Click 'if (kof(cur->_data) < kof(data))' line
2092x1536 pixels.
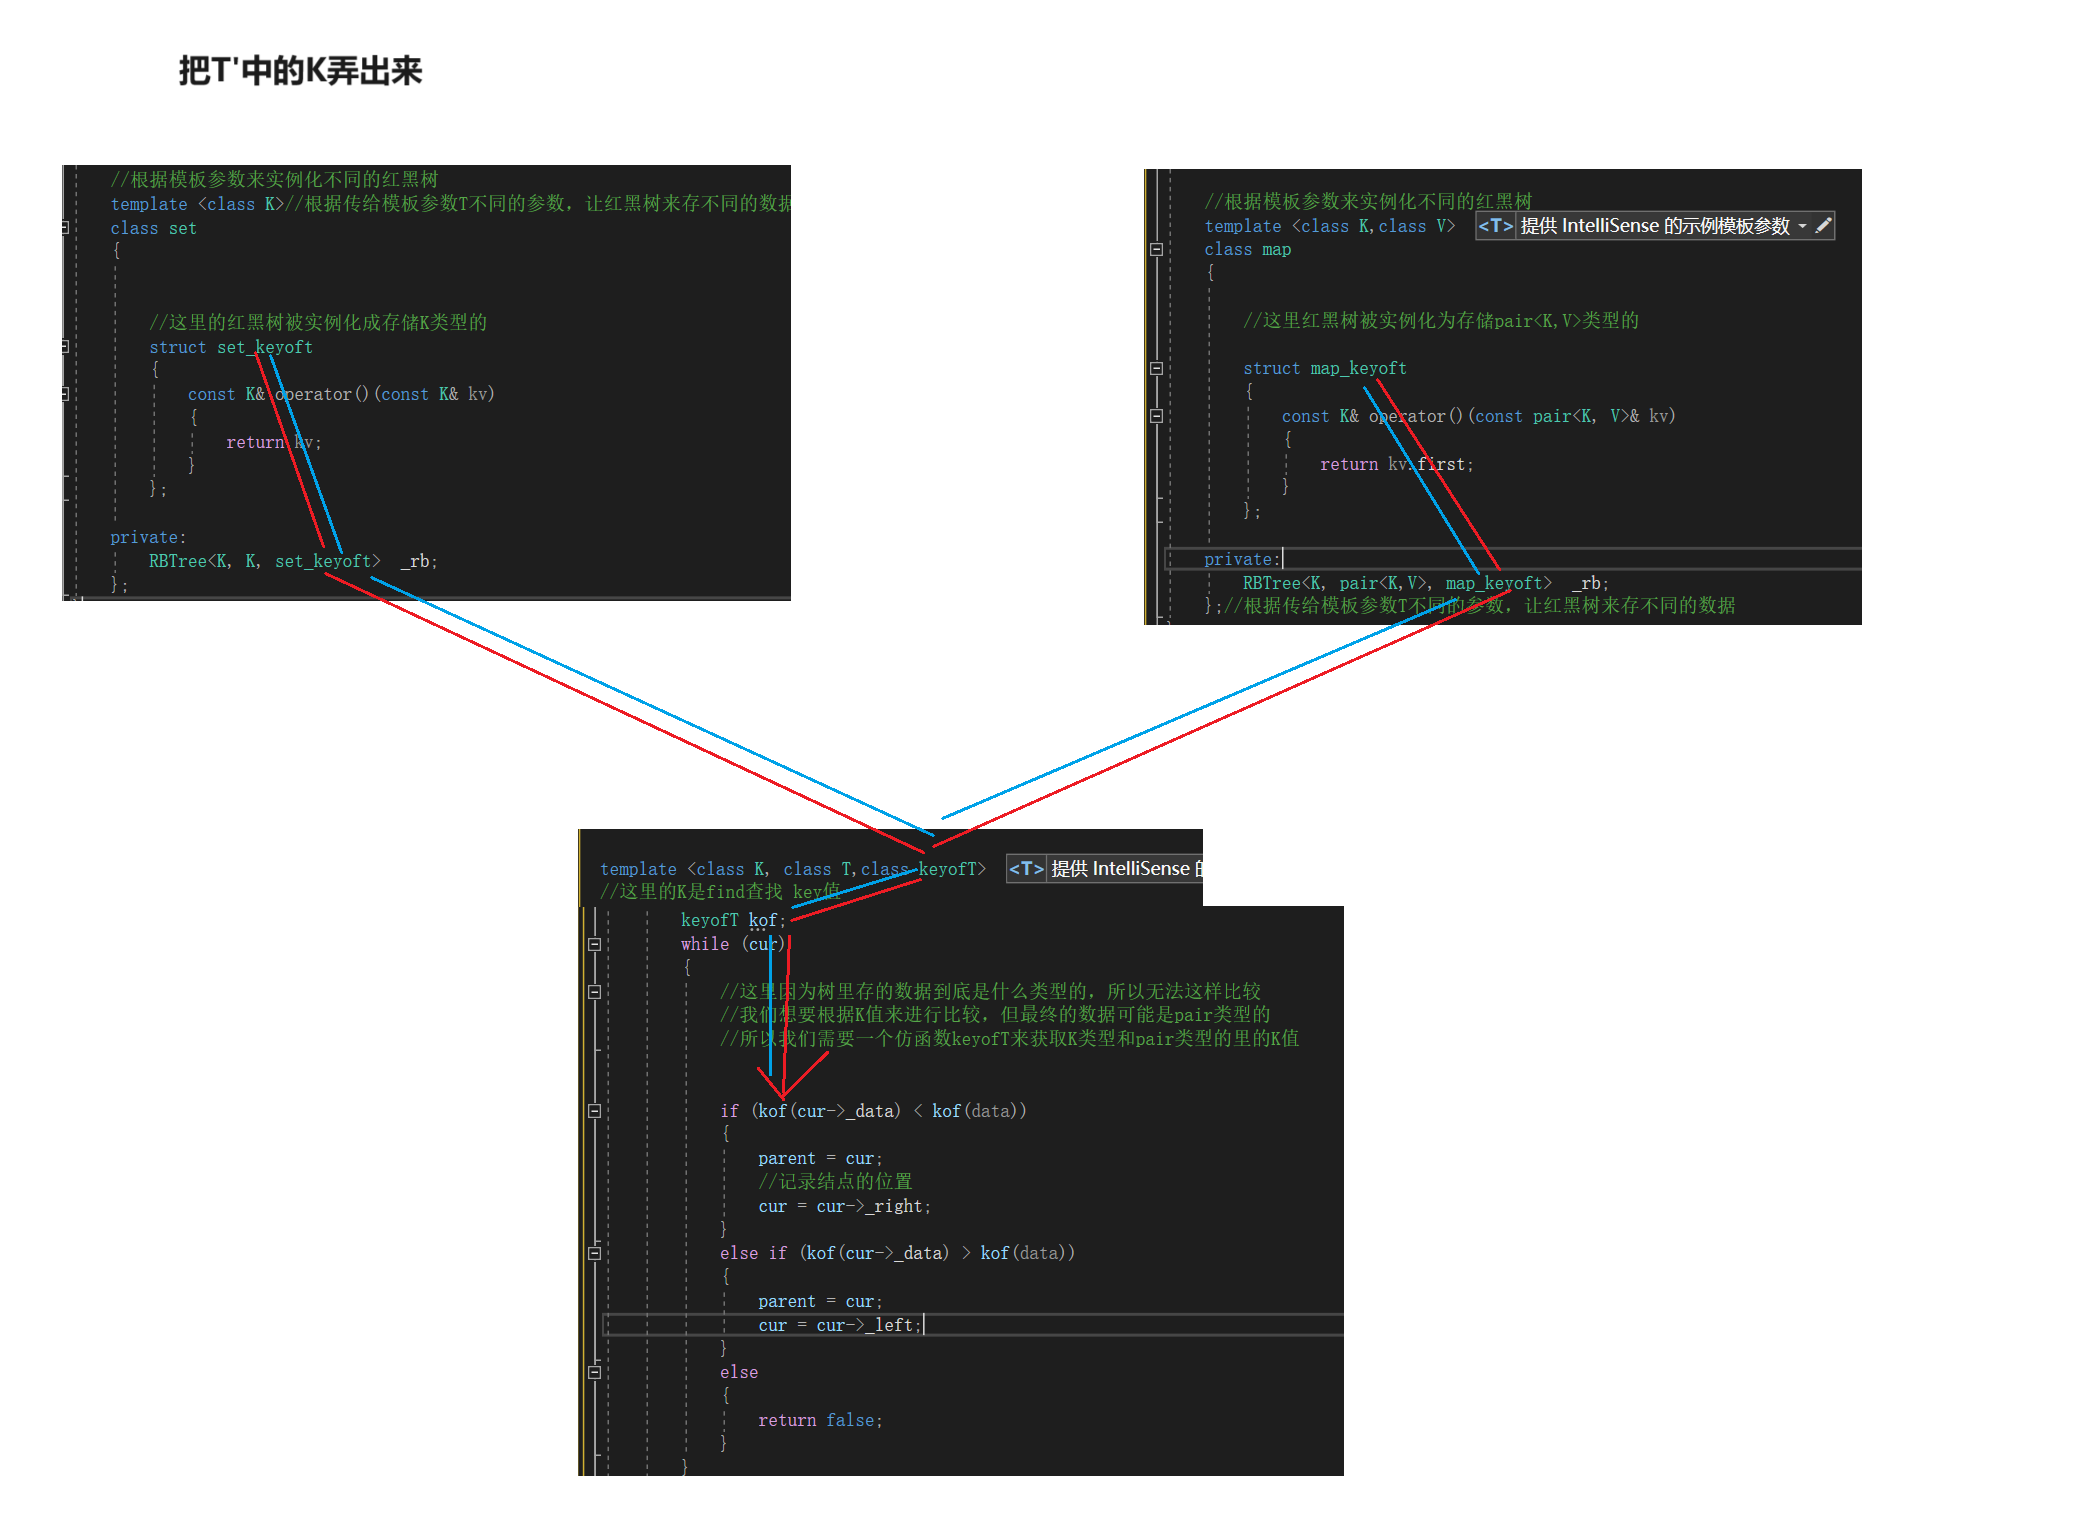click(x=874, y=1111)
